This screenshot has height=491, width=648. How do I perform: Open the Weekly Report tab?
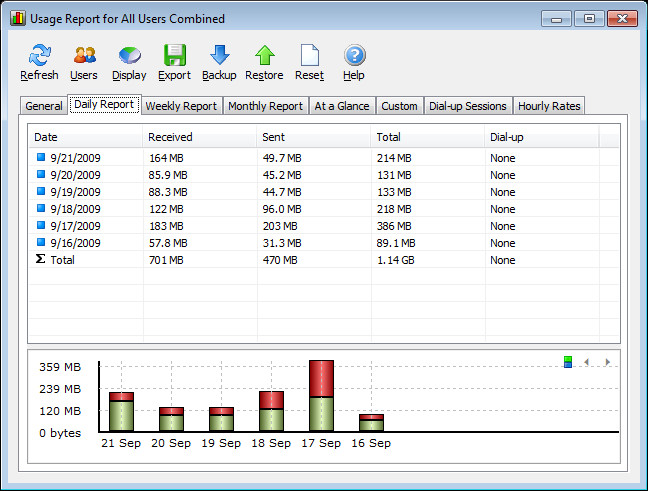click(x=181, y=106)
